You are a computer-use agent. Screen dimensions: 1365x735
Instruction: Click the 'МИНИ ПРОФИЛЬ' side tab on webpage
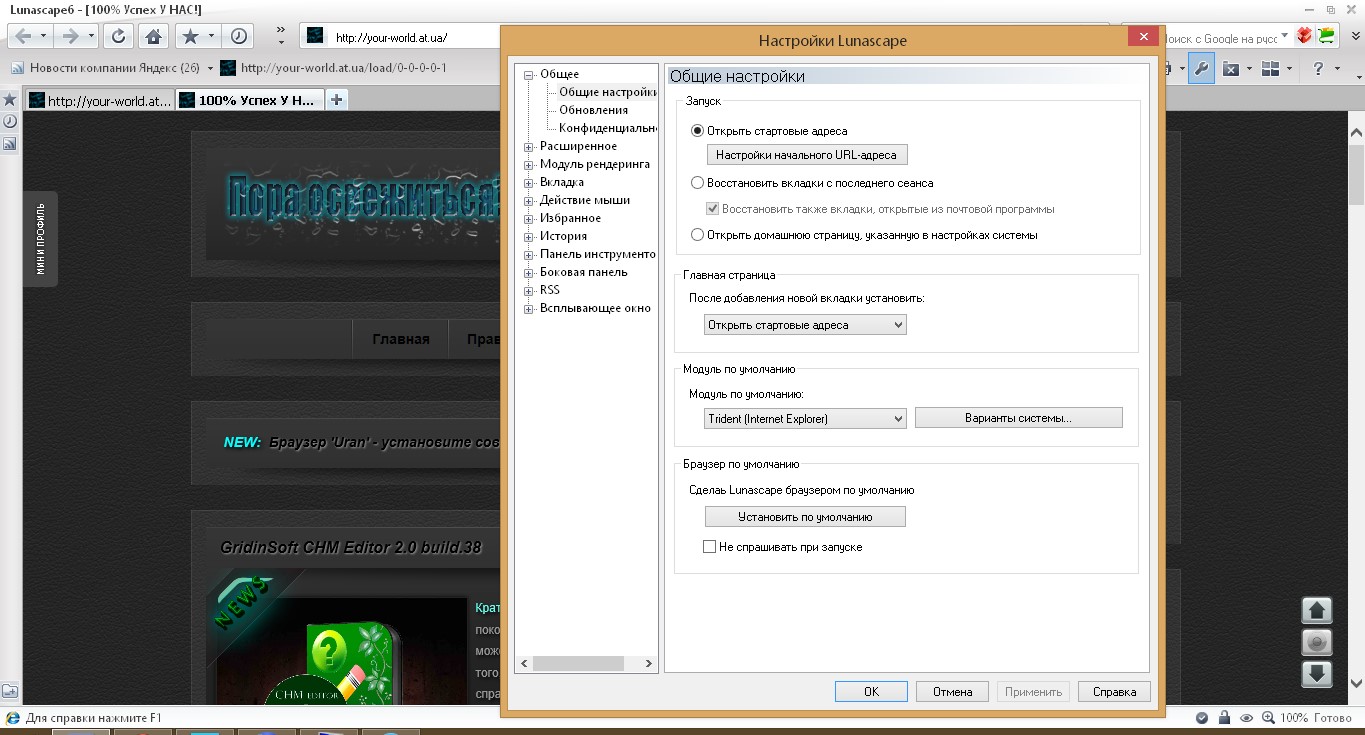[40, 239]
